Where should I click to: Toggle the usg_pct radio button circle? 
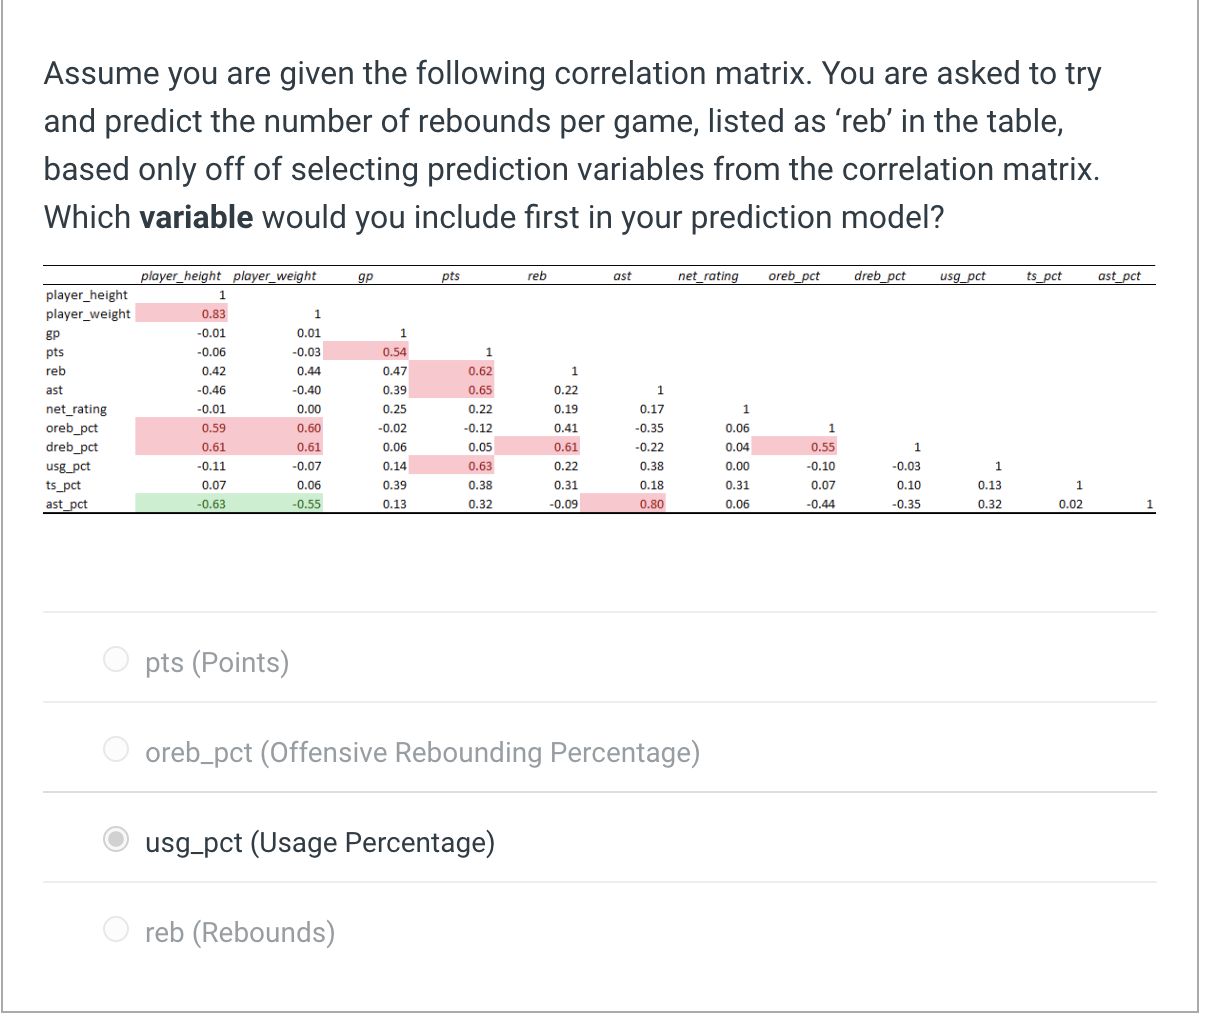point(117,840)
